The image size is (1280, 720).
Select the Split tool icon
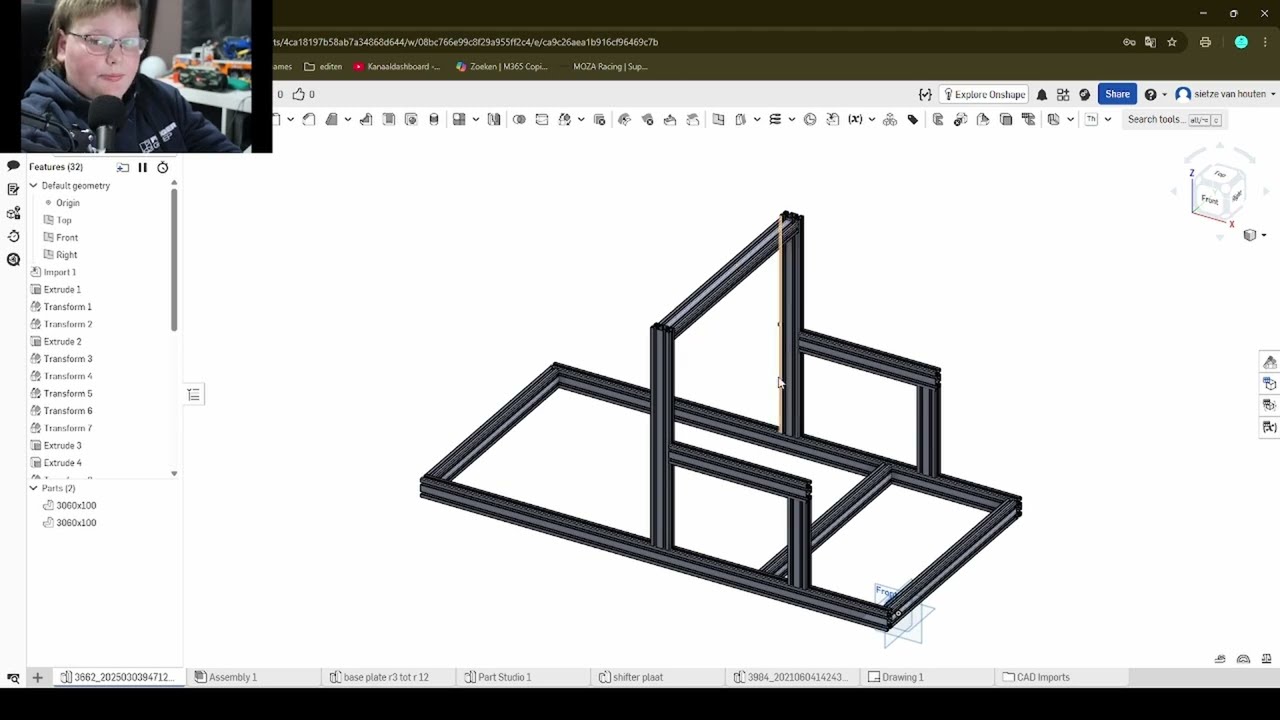(x=542, y=120)
